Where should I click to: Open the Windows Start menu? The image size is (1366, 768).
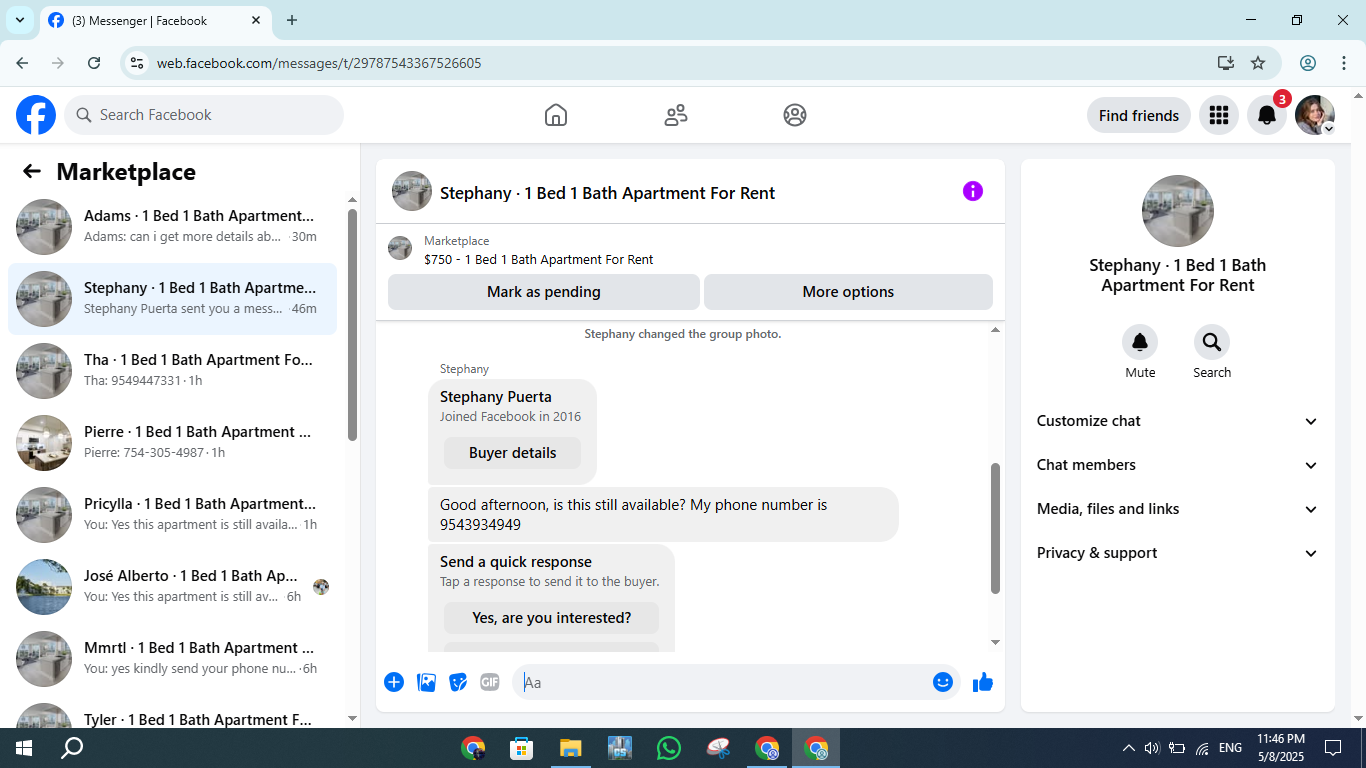click(x=24, y=748)
